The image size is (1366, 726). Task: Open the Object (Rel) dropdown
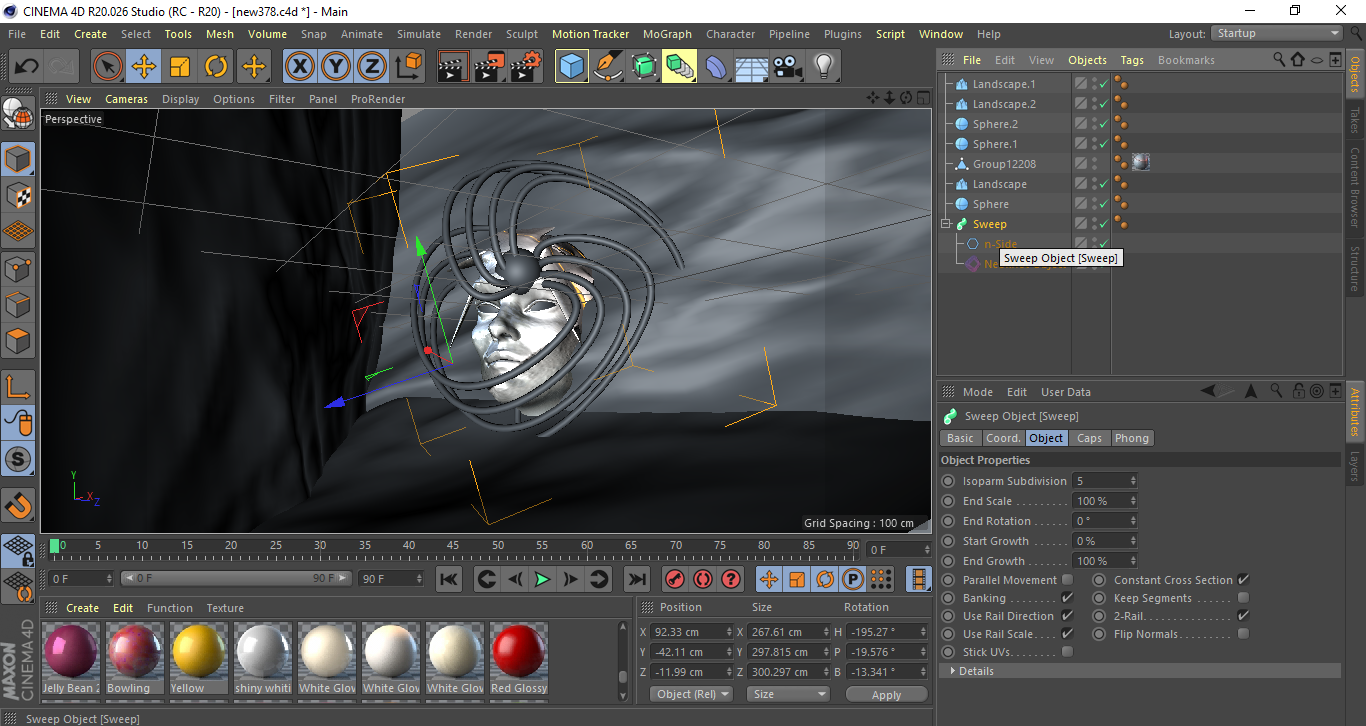tap(691, 694)
